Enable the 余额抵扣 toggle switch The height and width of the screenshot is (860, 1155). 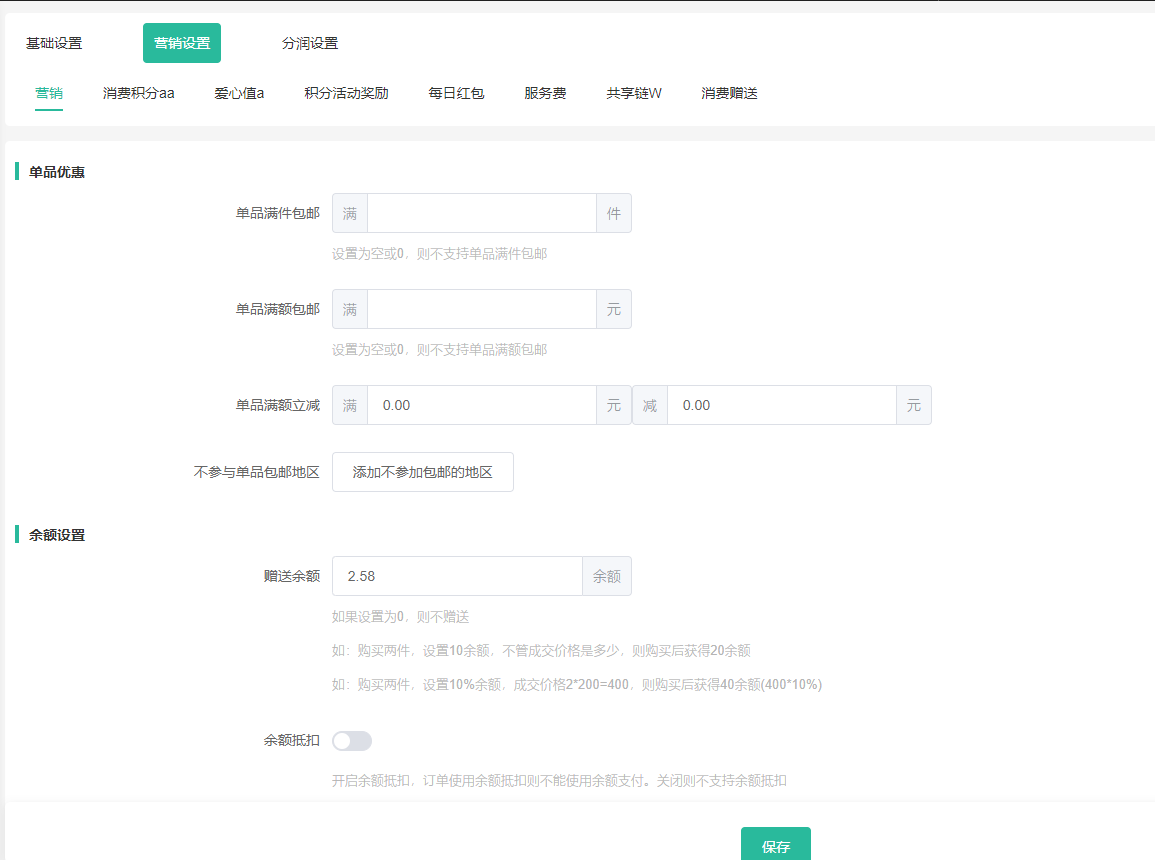pos(352,741)
